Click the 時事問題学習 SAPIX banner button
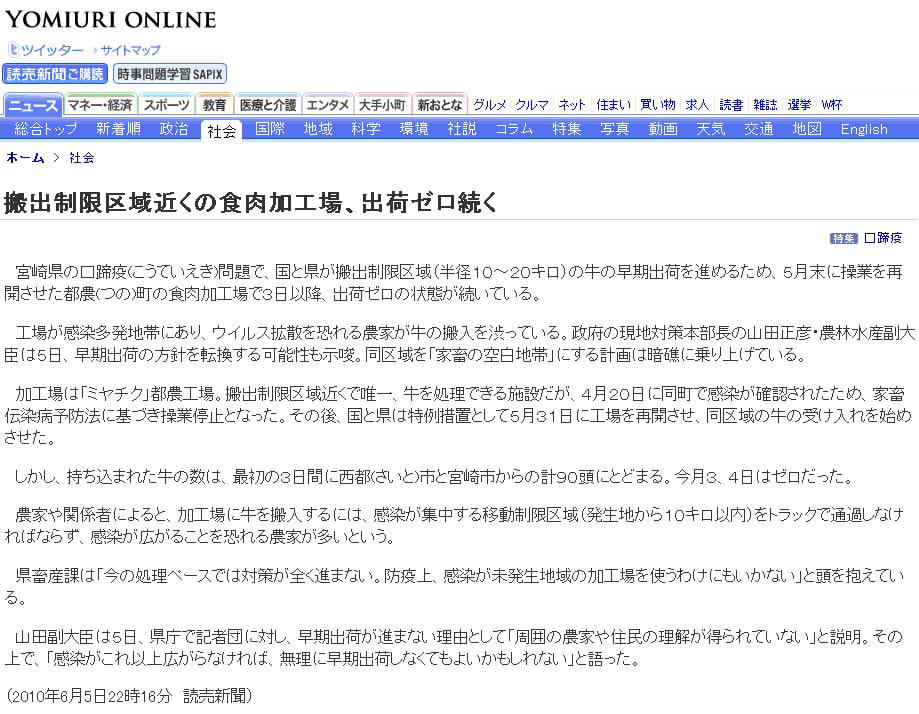The height and width of the screenshot is (714, 919). tap(171, 73)
